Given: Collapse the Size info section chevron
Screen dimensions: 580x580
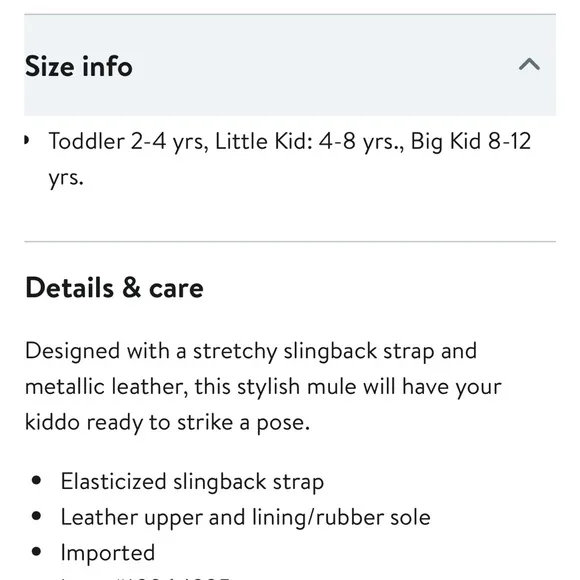Looking at the screenshot, I should point(529,64).
